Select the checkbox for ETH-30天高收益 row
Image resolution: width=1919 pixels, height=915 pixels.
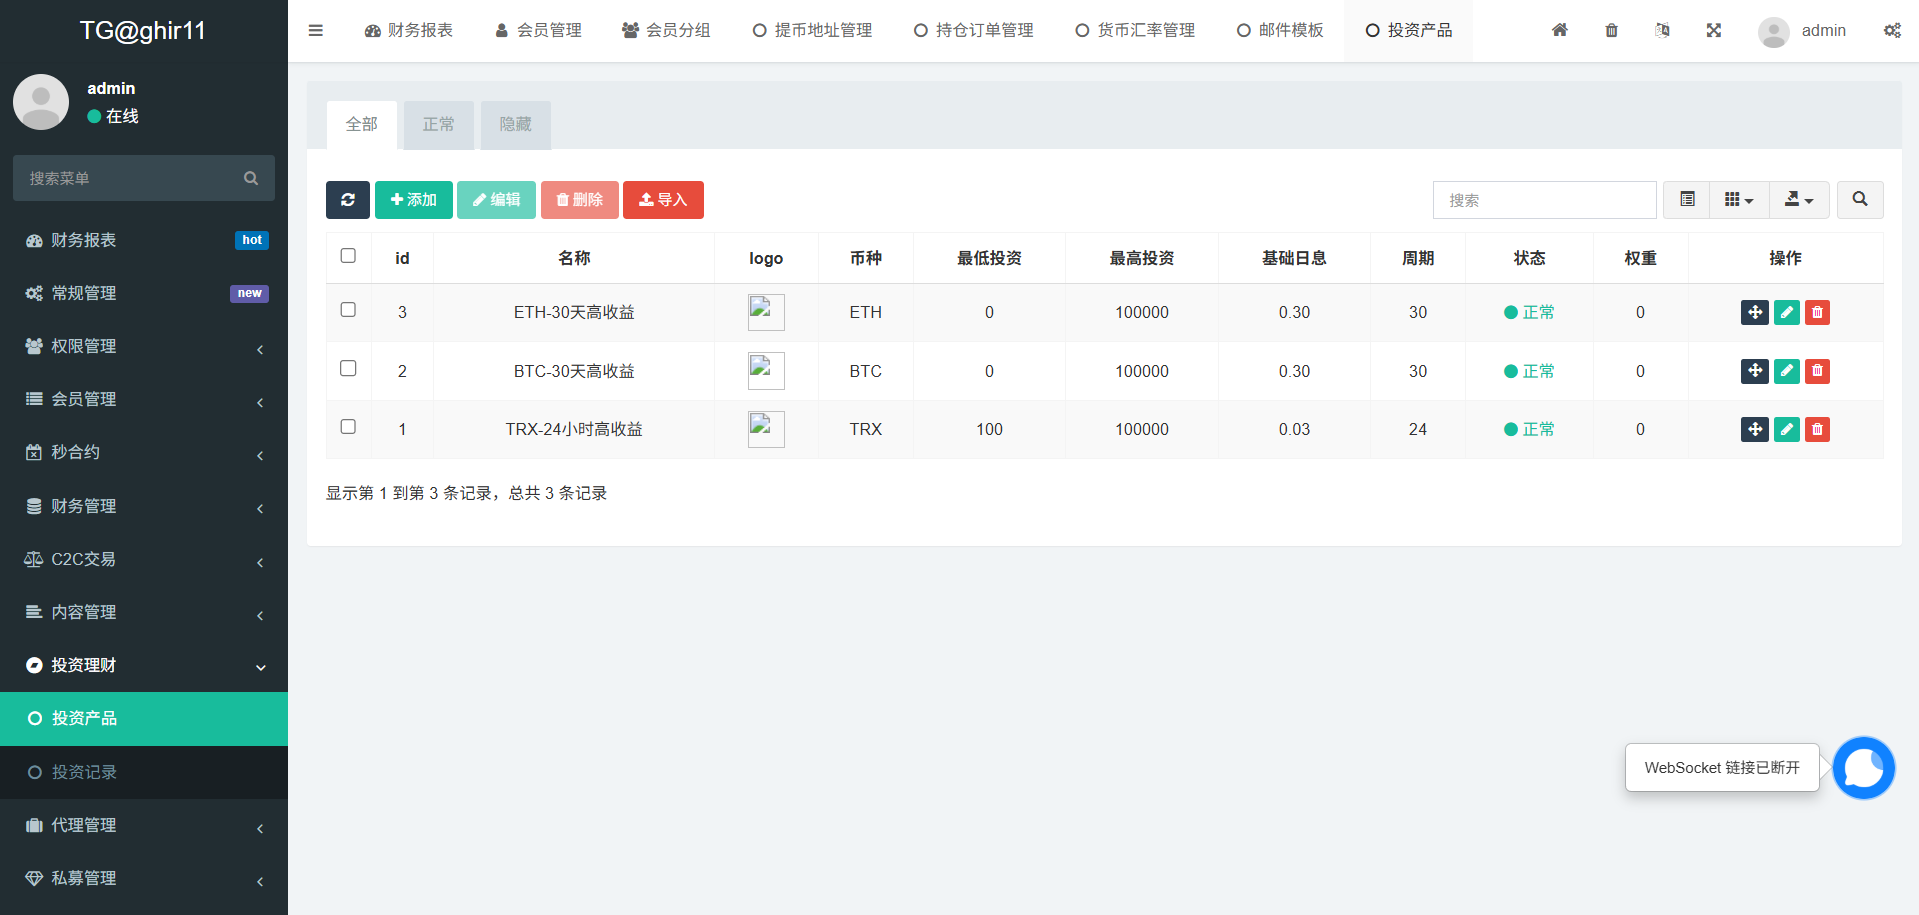[x=348, y=310]
